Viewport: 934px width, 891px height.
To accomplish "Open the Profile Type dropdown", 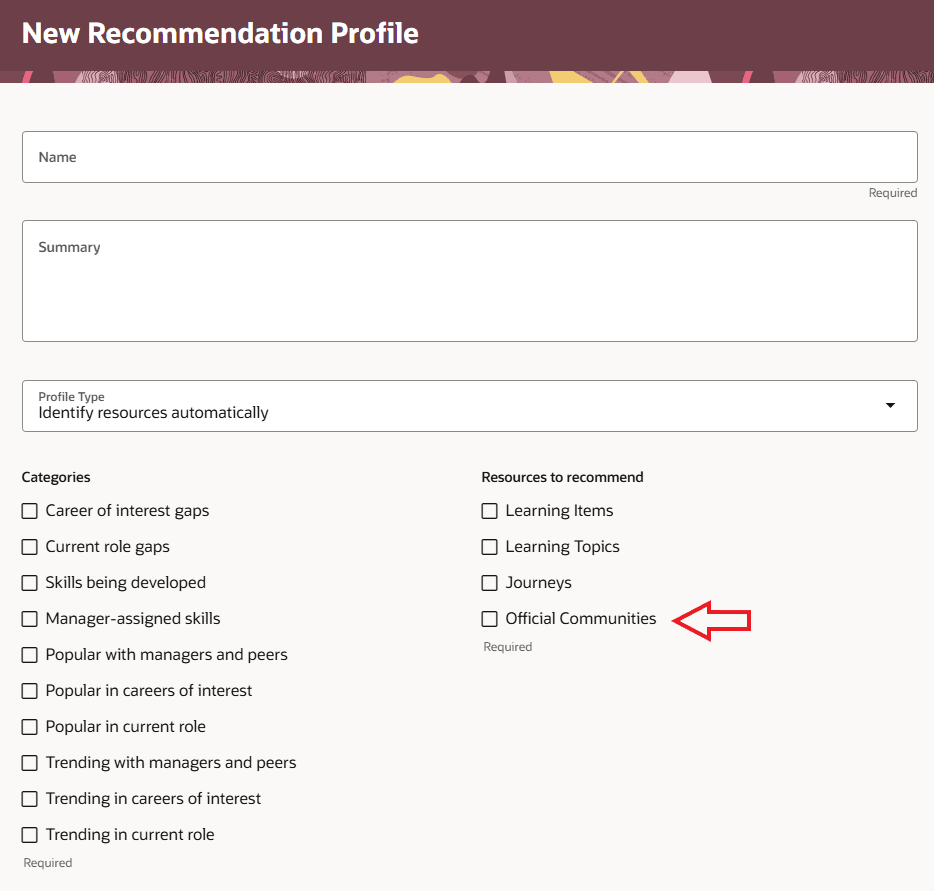I will (x=889, y=405).
